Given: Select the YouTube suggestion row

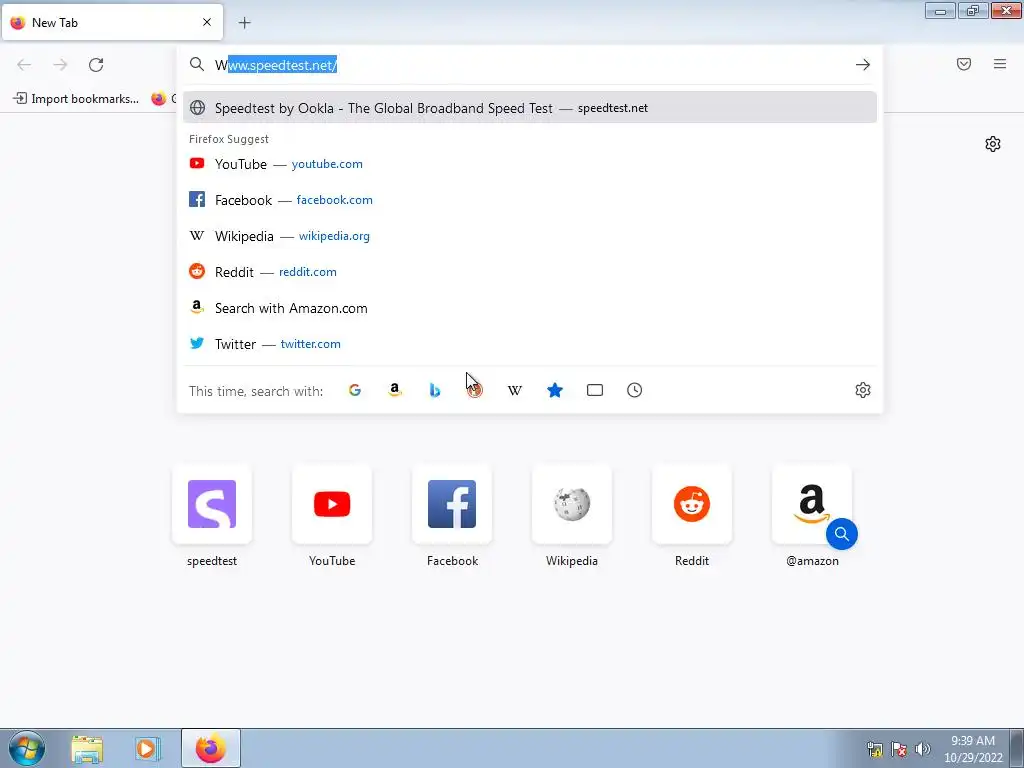Looking at the screenshot, I should tap(530, 164).
